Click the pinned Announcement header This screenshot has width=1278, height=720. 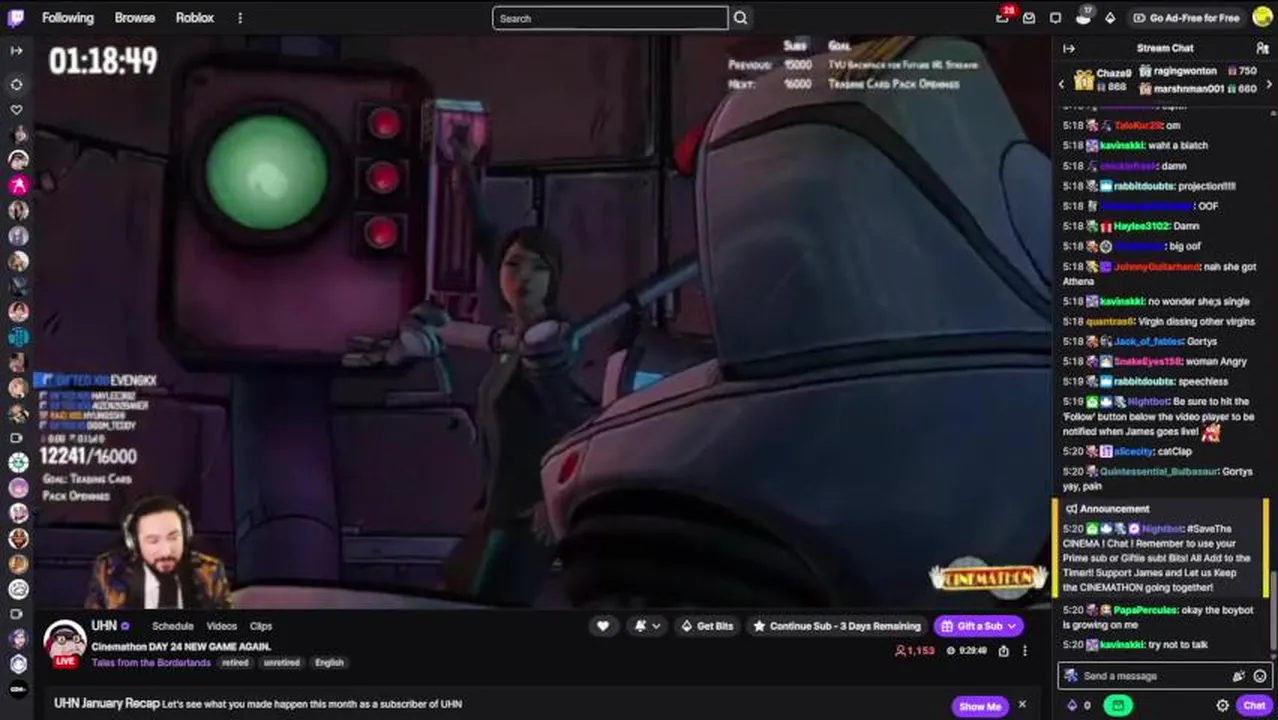[x=1114, y=509]
